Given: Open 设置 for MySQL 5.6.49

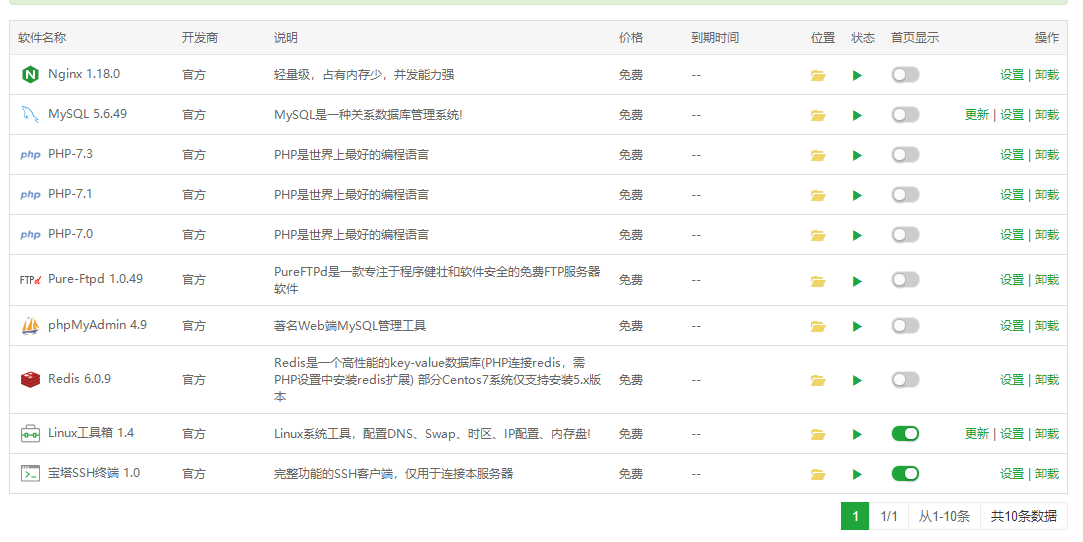Looking at the screenshot, I should (1012, 115).
